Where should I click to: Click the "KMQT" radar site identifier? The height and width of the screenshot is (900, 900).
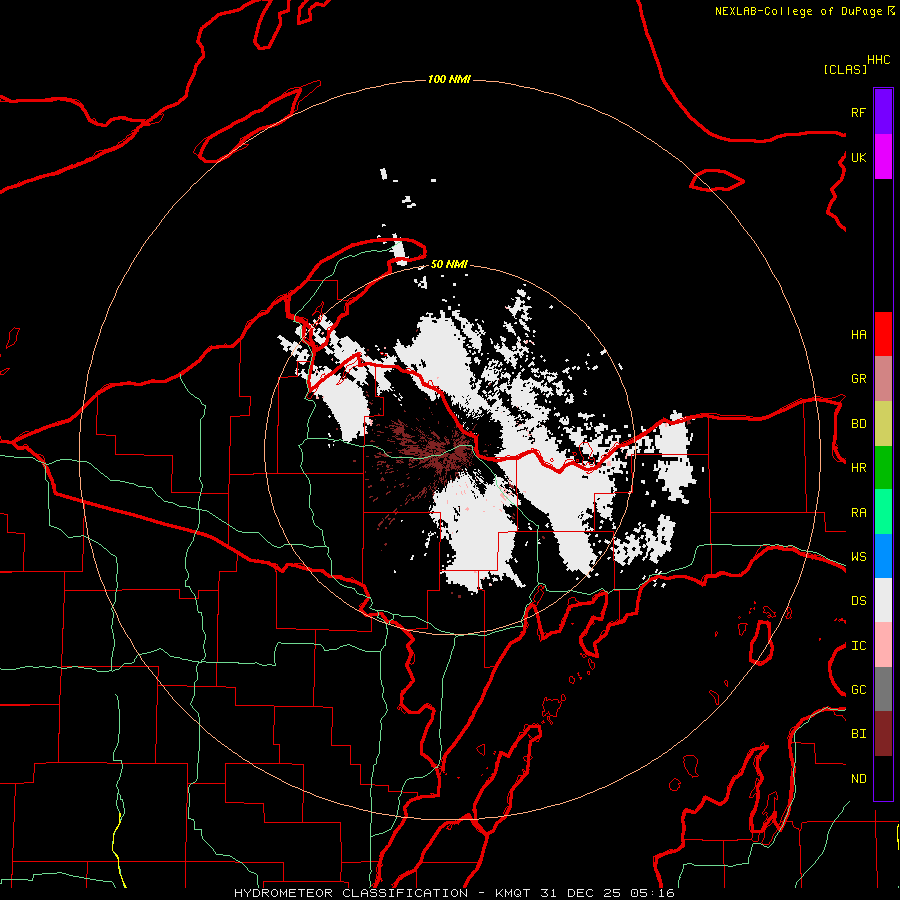click(x=513, y=893)
